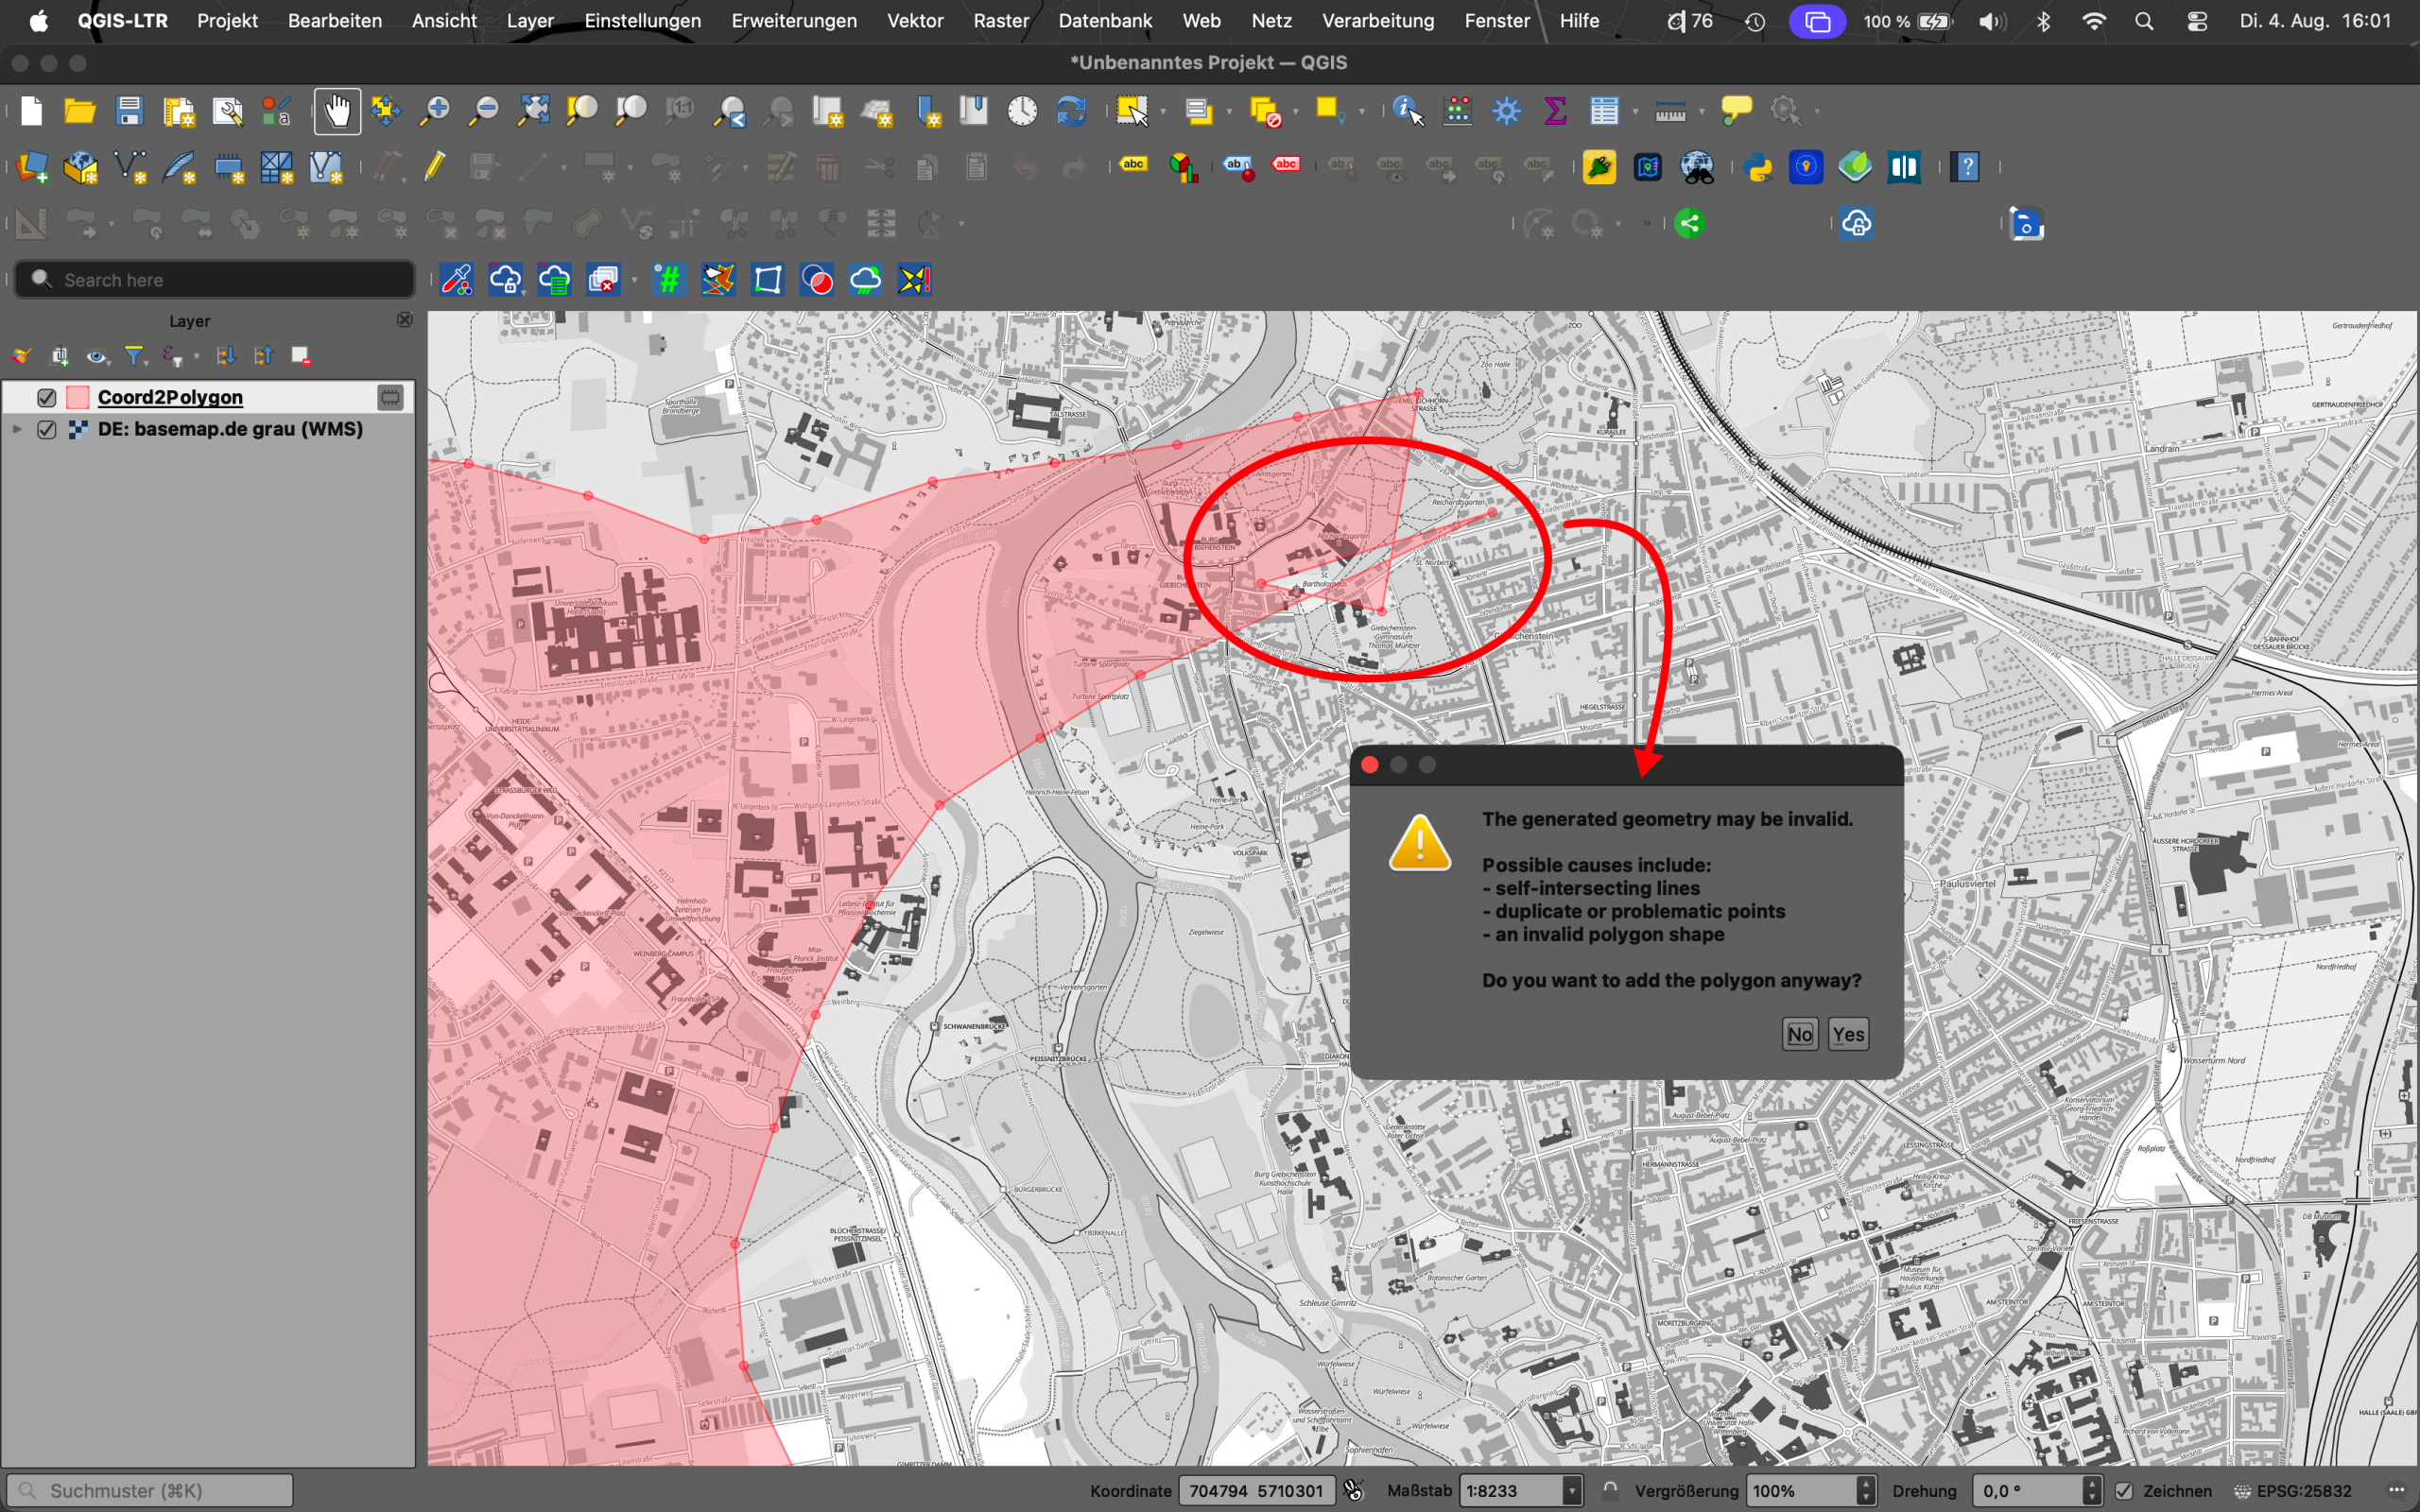Open the Raster menu
Viewport: 2420px width, 1512px height.
[1001, 21]
